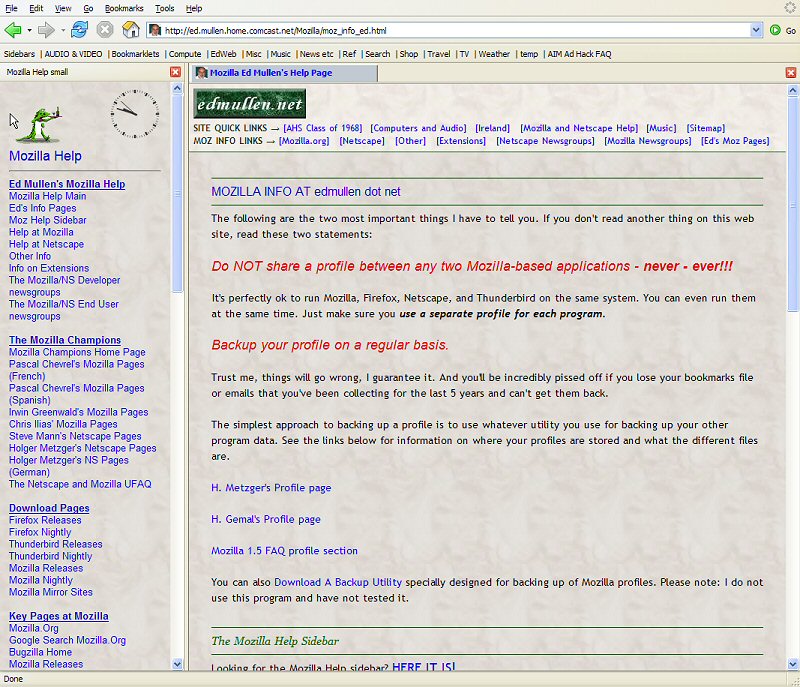Open the Forward button history dropdown arrow

61,30
